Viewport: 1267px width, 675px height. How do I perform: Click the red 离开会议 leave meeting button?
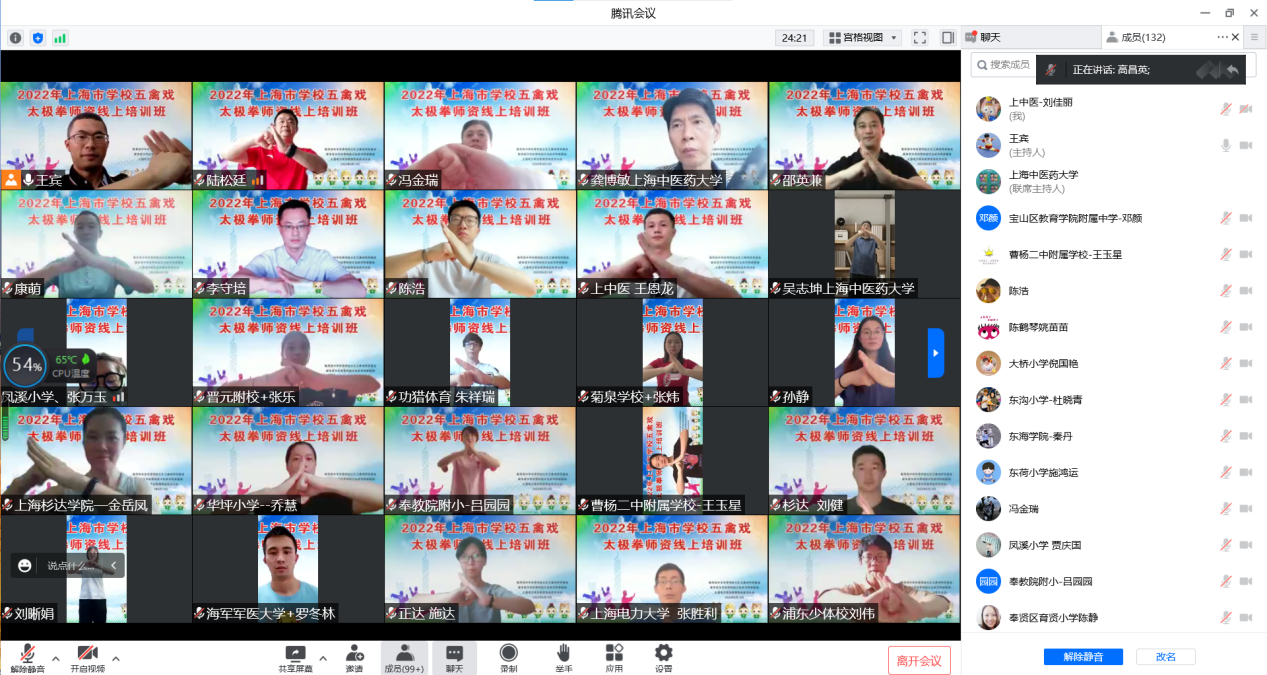click(919, 660)
